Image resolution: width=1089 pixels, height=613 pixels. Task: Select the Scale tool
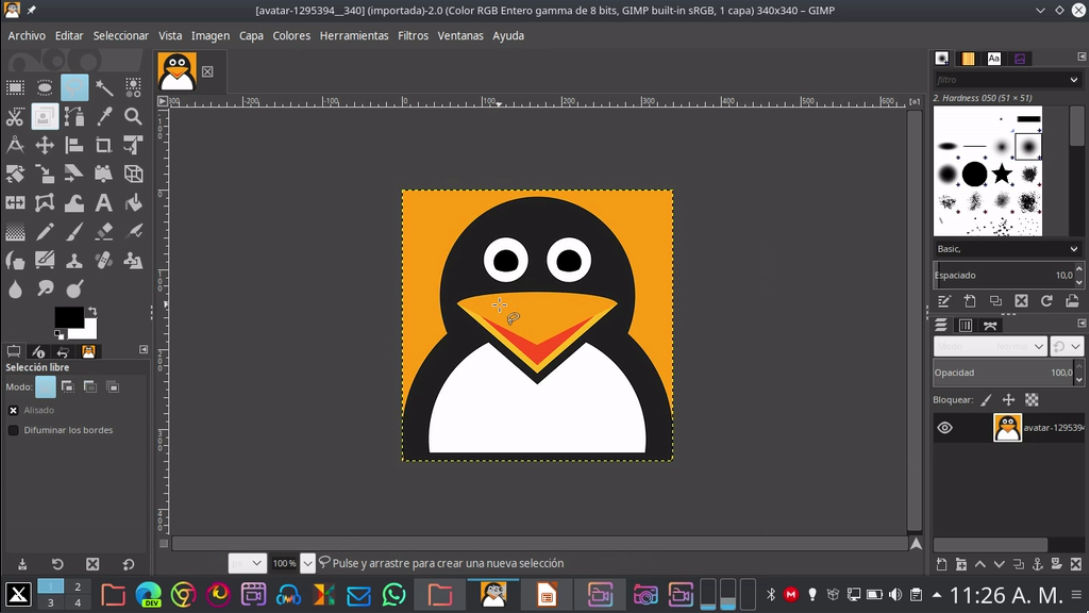(44, 174)
